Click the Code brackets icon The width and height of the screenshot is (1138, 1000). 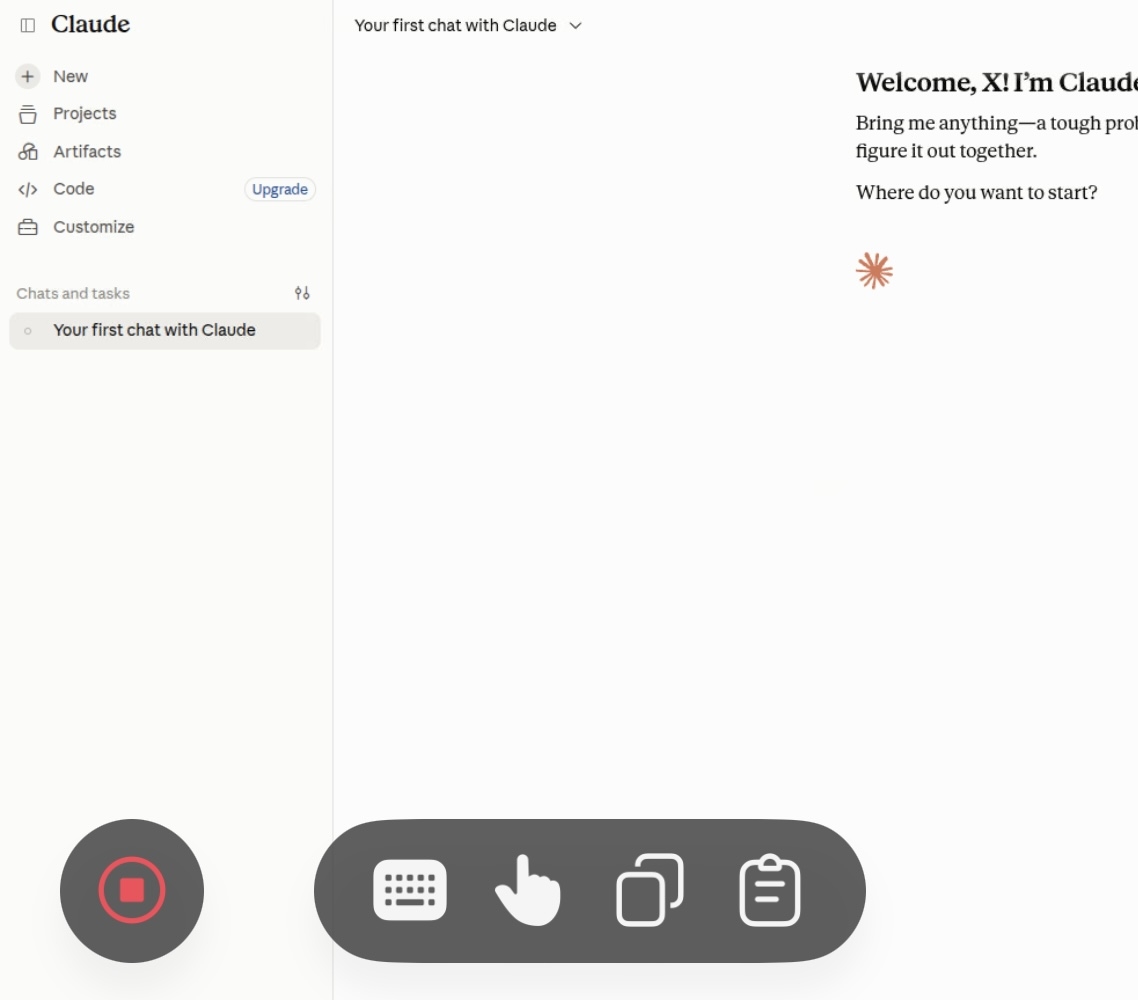tap(28, 189)
